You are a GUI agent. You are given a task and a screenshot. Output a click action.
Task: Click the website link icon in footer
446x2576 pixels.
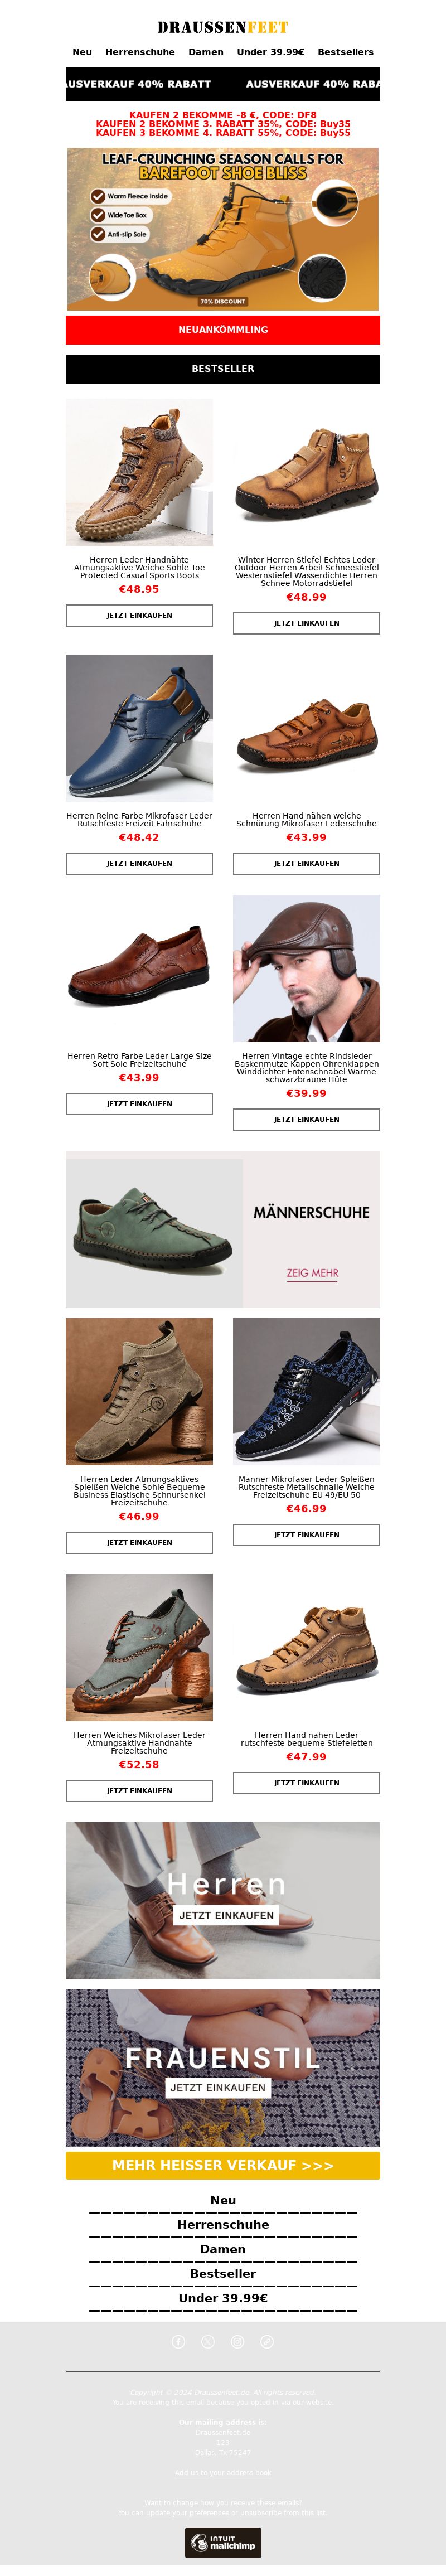pyautogui.click(x=267, y=2341)
